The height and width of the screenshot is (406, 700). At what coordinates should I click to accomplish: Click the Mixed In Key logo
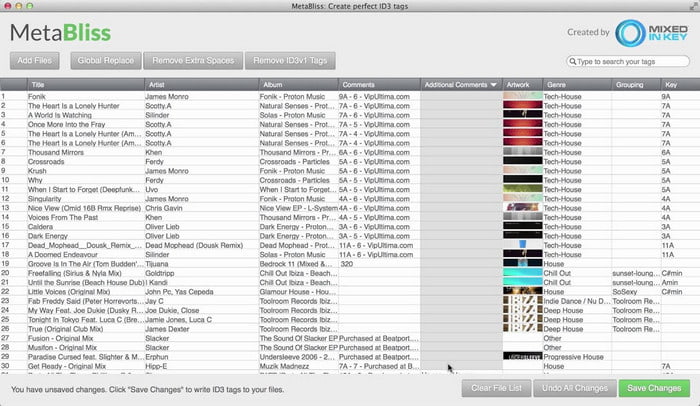[x=651, y=33]
